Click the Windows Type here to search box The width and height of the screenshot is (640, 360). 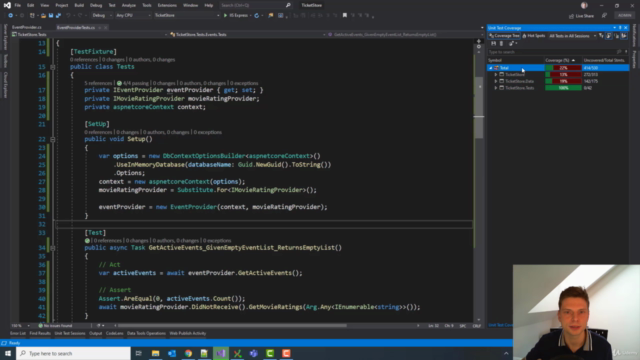[73, 353]
